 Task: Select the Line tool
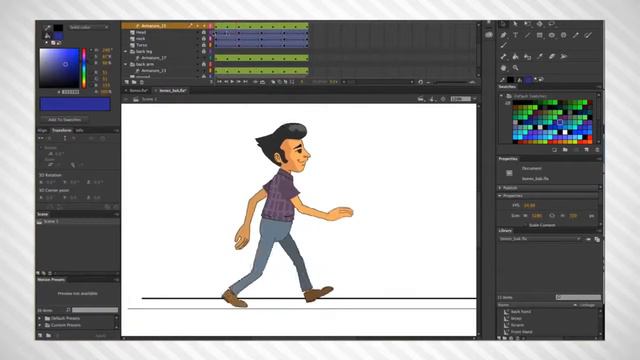pos(527,36)
